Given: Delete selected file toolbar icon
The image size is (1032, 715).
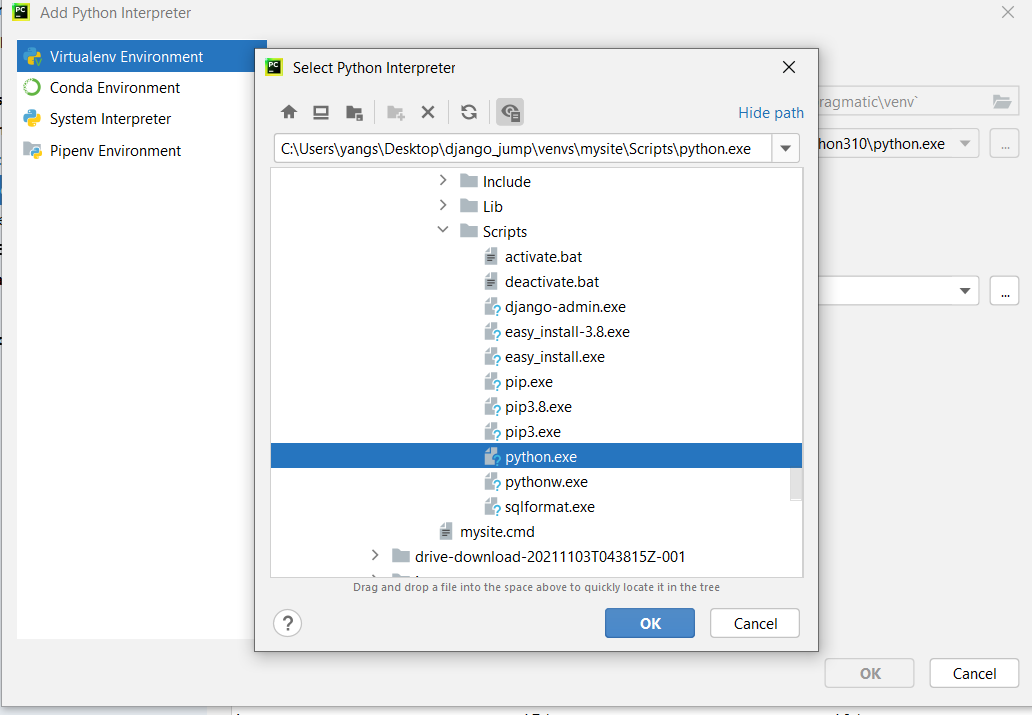Looking at the screenshot, I should click(428, 113).
